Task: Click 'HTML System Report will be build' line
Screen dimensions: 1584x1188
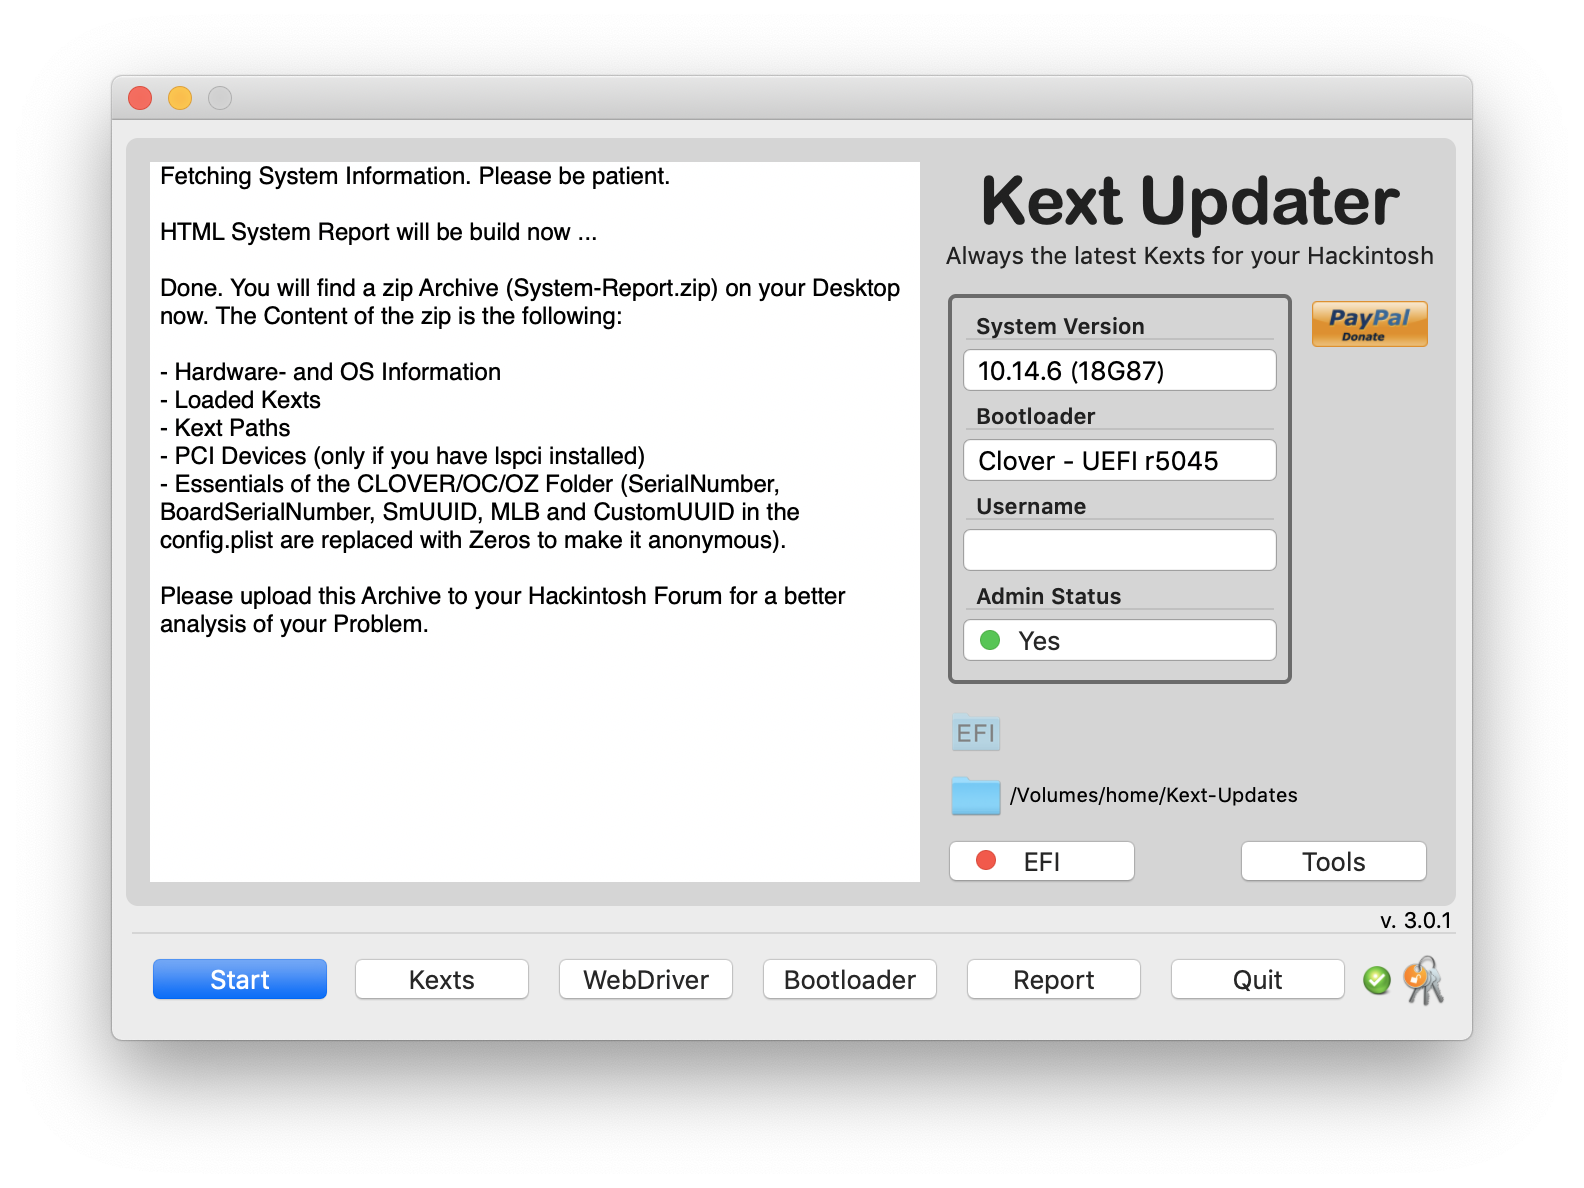Action: tap(379, 232)
